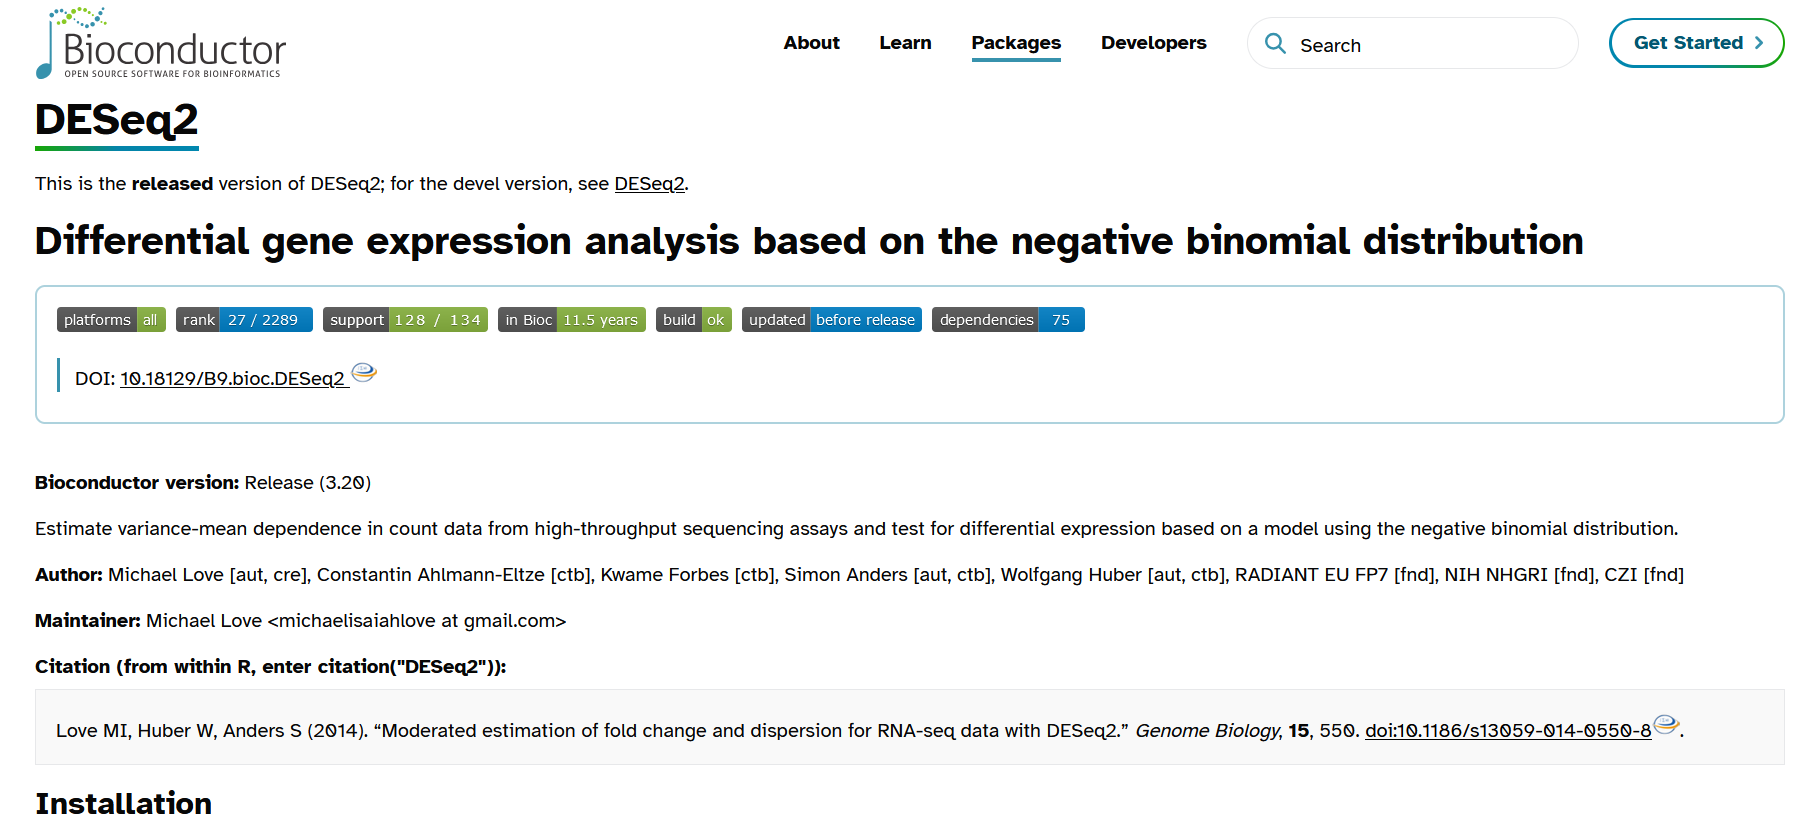Click the magnifying glass search icon
This screenshot has height=837, width=1806.
point(1275,43)
